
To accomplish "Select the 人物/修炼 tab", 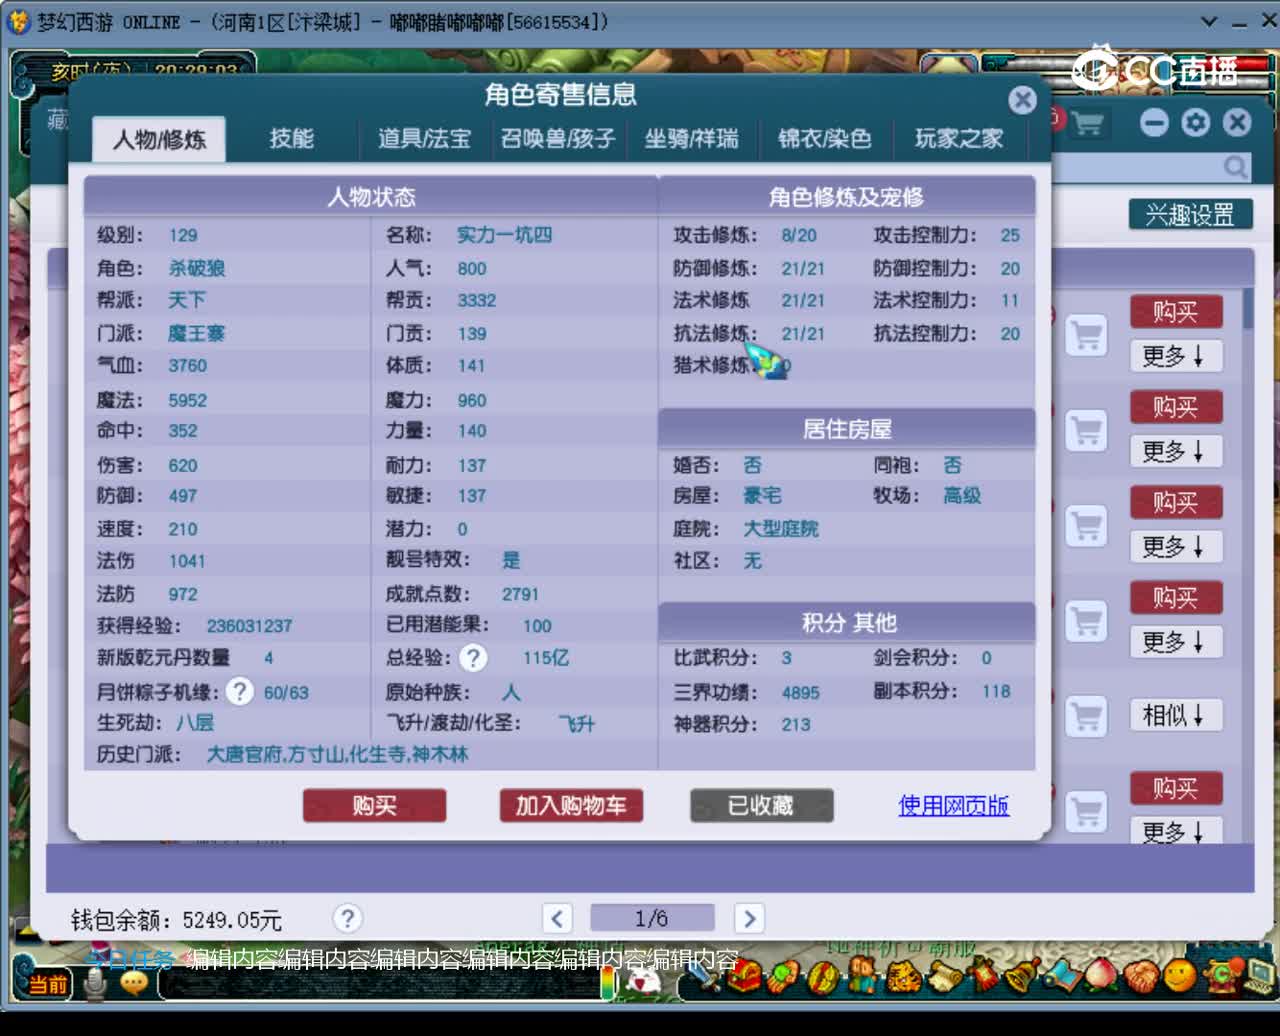I will (159, 138).
